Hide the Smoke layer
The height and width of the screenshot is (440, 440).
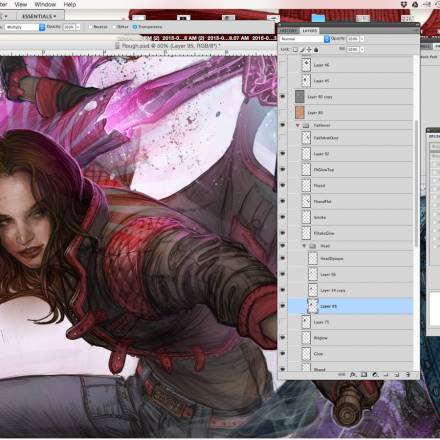point(283,217)
